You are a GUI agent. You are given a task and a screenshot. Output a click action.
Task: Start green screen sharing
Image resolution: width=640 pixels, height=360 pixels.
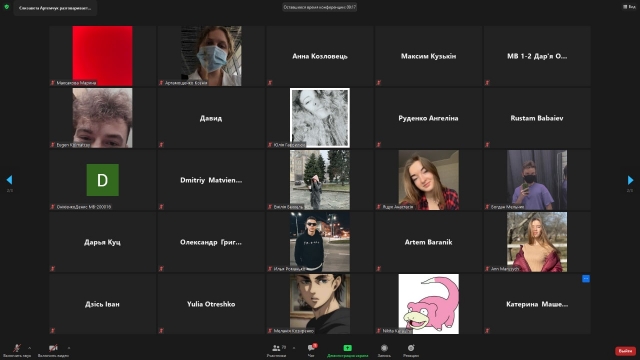[x=347, y=350]
